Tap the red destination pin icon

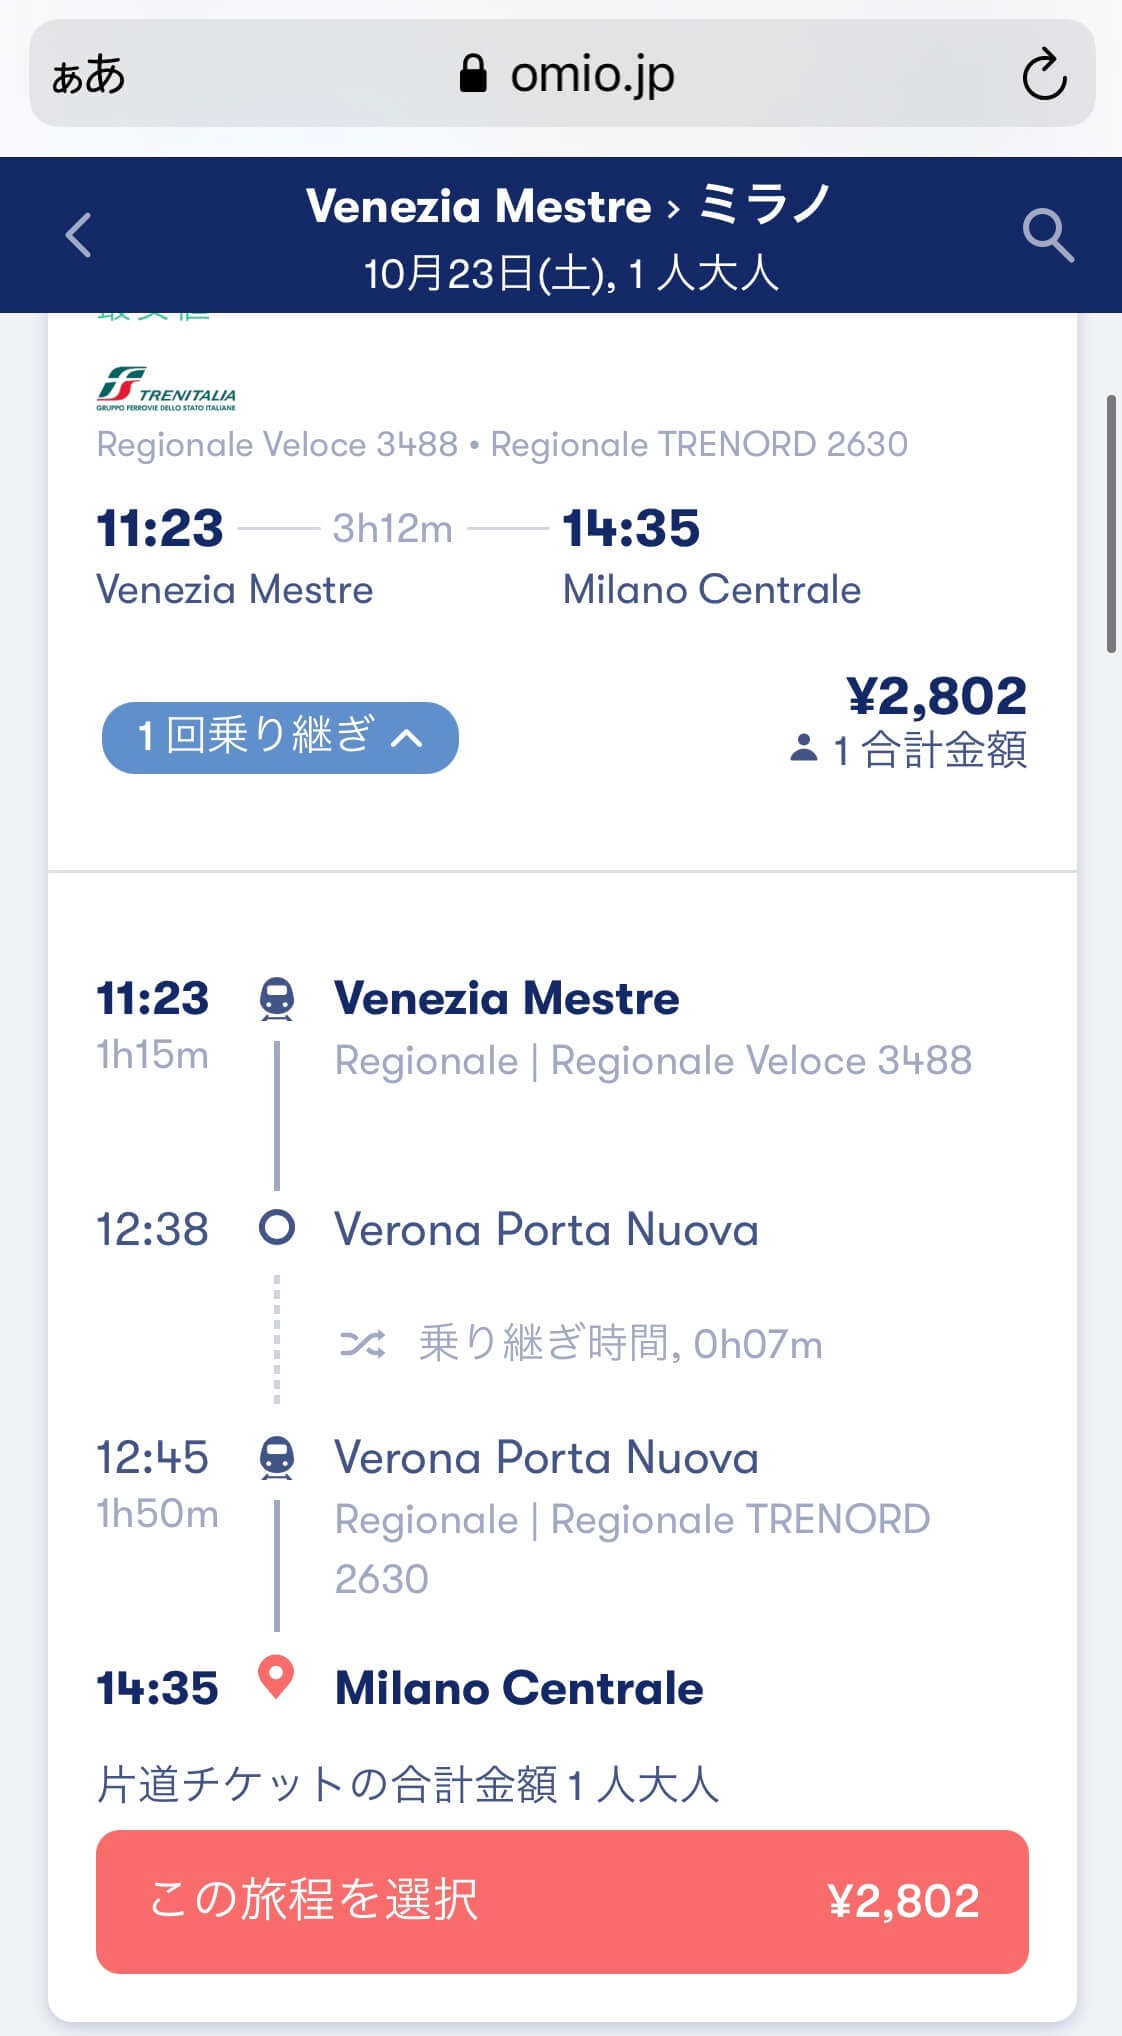pyautogui.click(x=276, y=1676)
